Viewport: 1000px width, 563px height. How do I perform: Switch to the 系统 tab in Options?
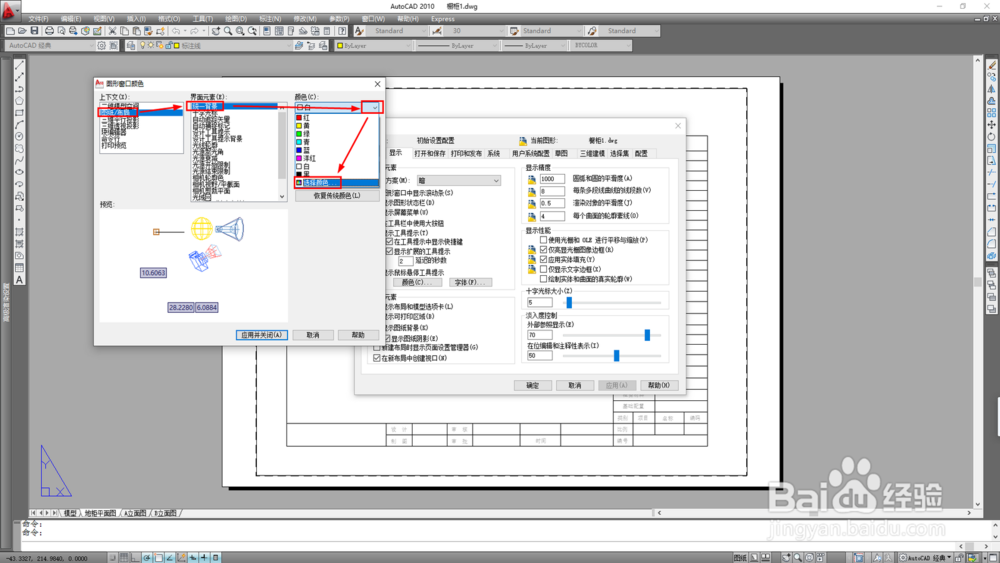[x=494, y=154]
